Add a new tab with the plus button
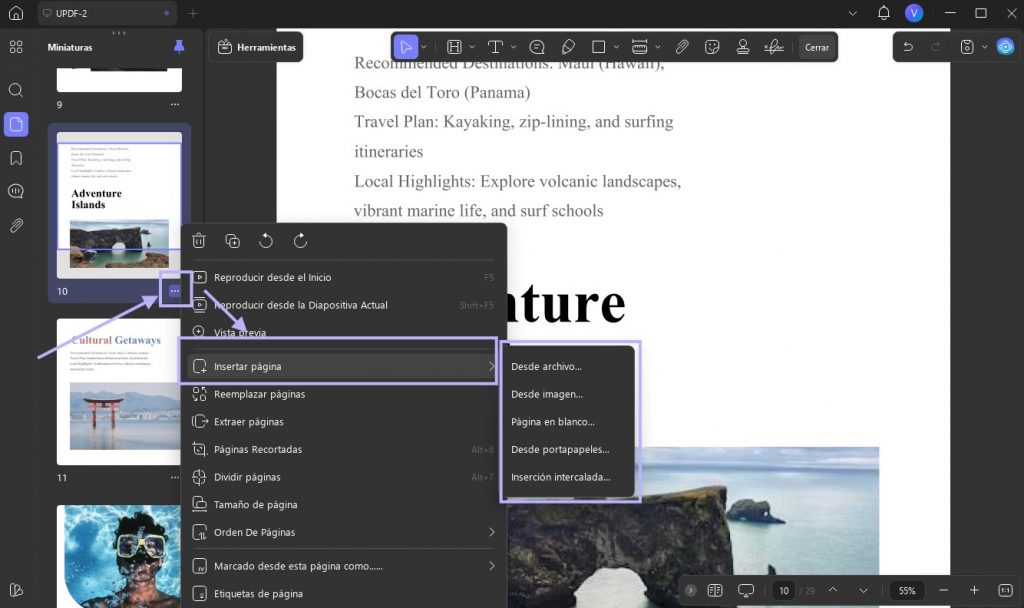 click(193, 13)
